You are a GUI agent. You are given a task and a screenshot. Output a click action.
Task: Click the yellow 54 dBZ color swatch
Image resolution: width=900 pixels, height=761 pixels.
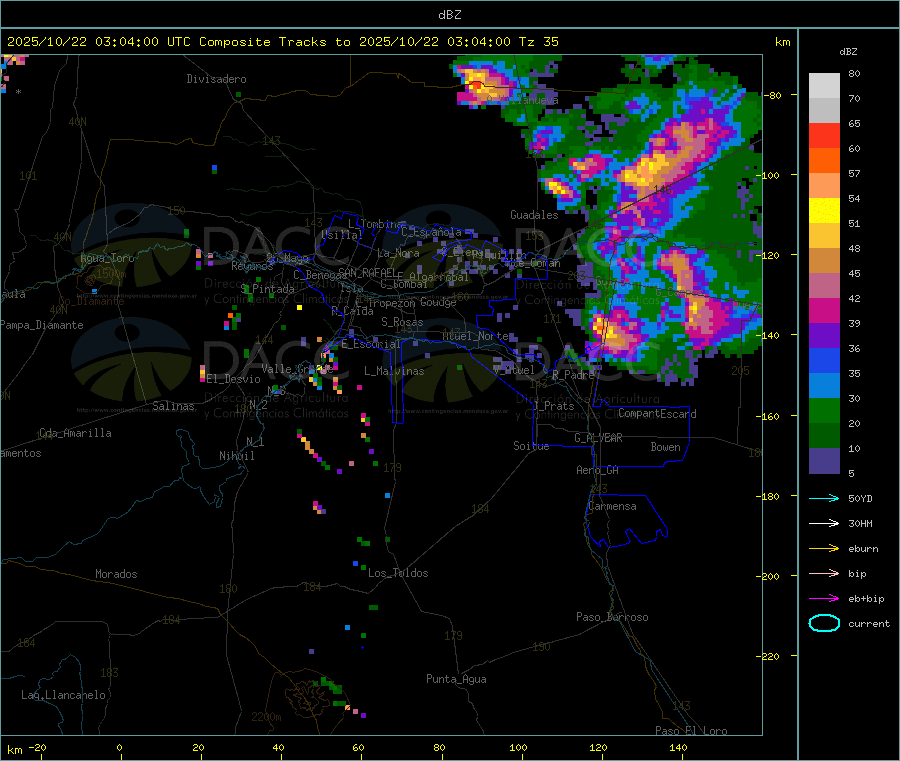(x=824, y=211)
